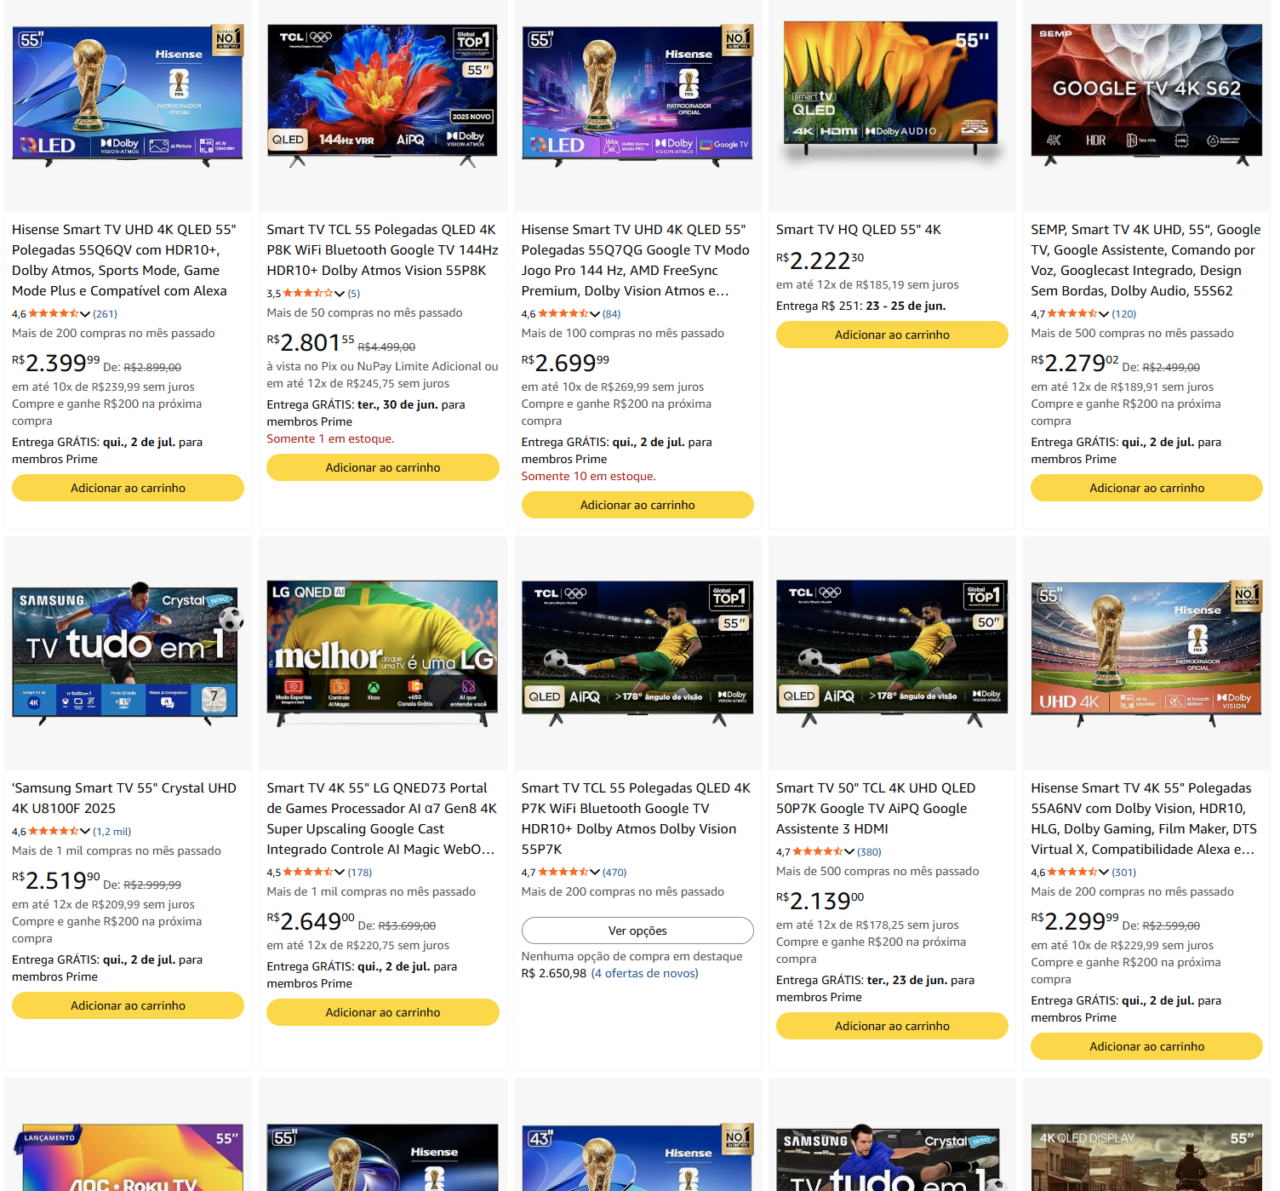Viewport: 1280px width, 1191px height.
Task: Expand rating chevron for Hisense 55A6NV
Action: [1104, 872]
